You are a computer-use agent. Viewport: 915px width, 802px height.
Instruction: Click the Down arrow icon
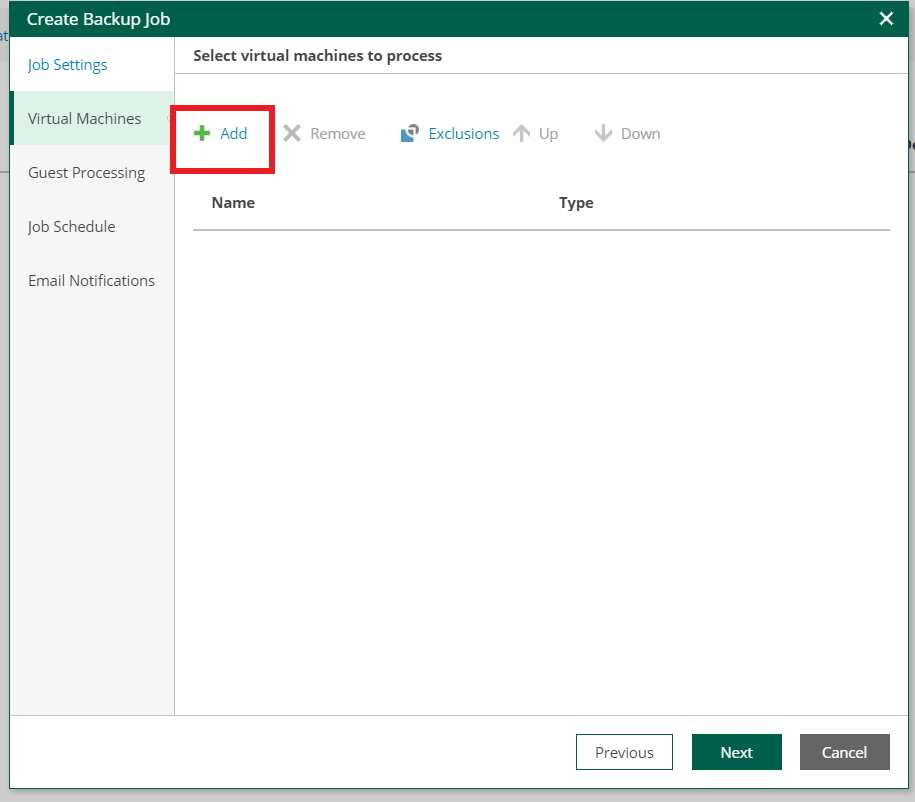pyautogui.click(x=604, y=132)
